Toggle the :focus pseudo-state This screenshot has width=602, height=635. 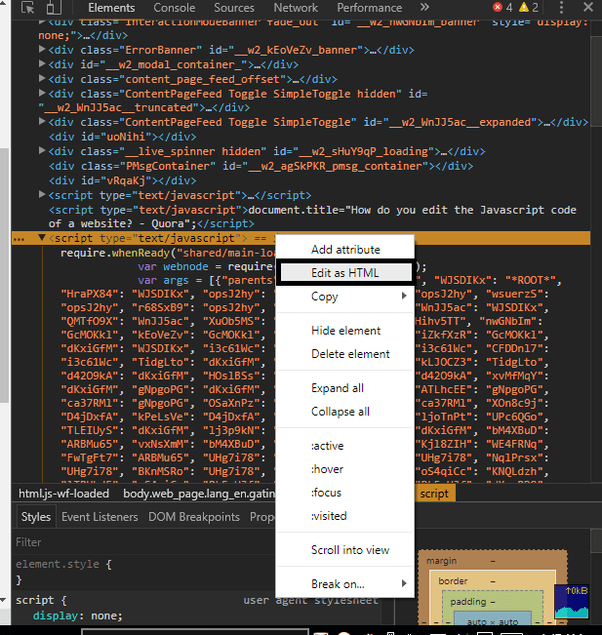(345, 492)
